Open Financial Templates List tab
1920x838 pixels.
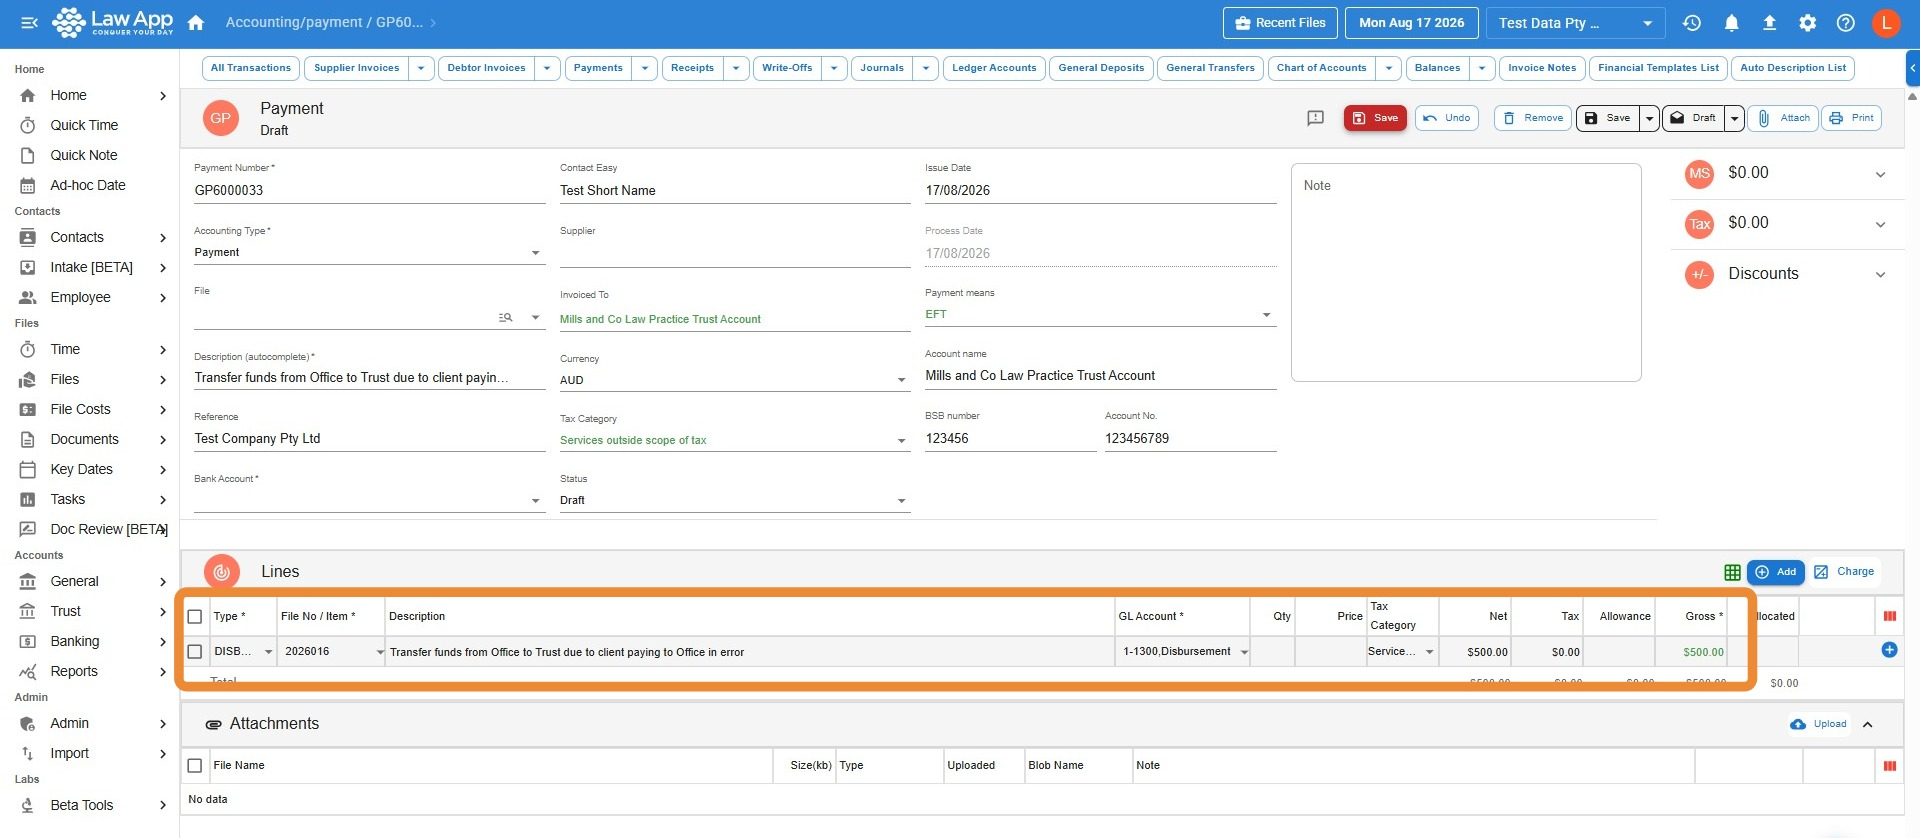pos(1658,68)
